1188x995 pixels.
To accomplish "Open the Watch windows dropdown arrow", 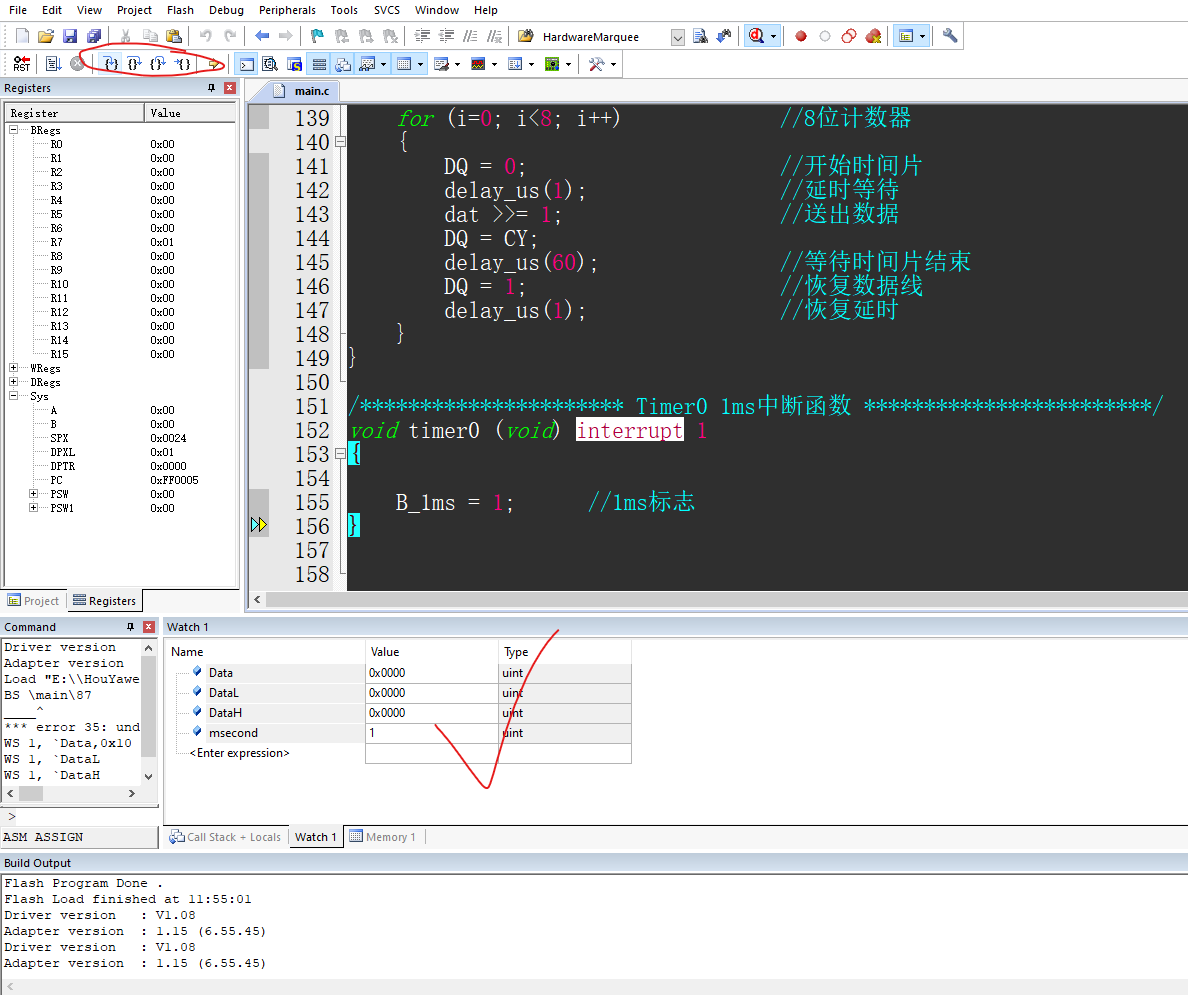I will (x=383, y=64).
